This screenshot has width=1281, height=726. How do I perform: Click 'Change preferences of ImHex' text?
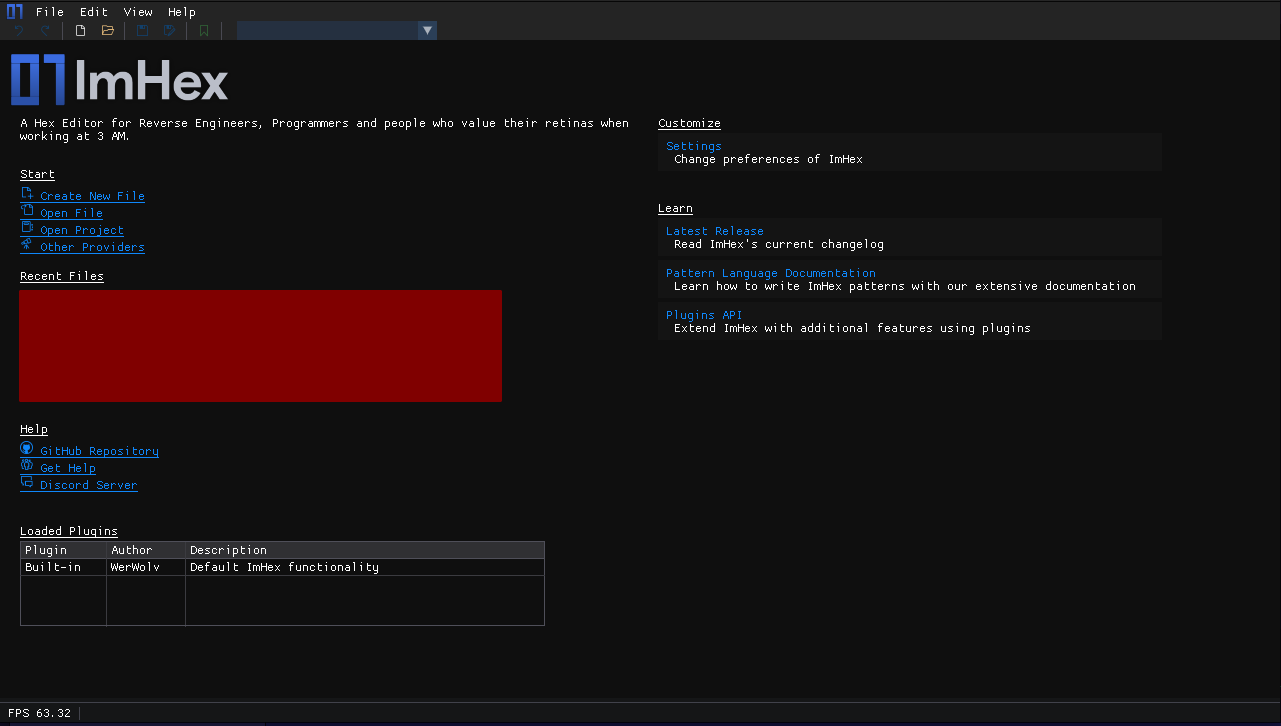click(768, 159)
